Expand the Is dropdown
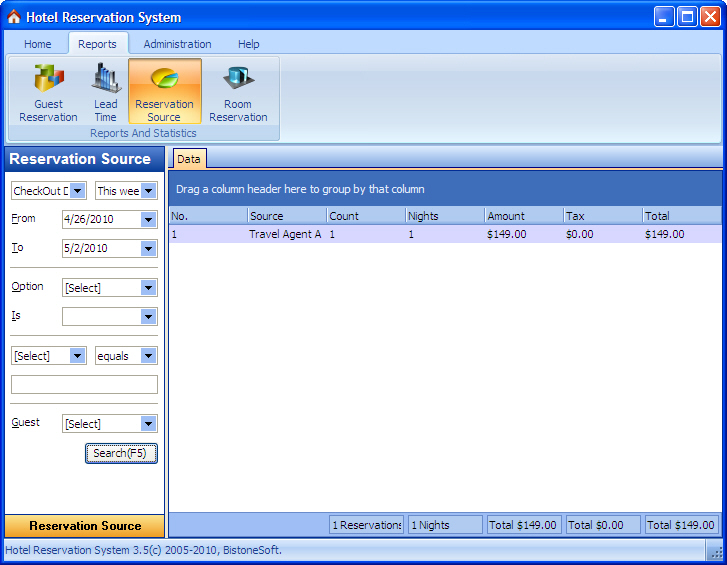Screen dimensions: 727x565 (x=148, y=317)
